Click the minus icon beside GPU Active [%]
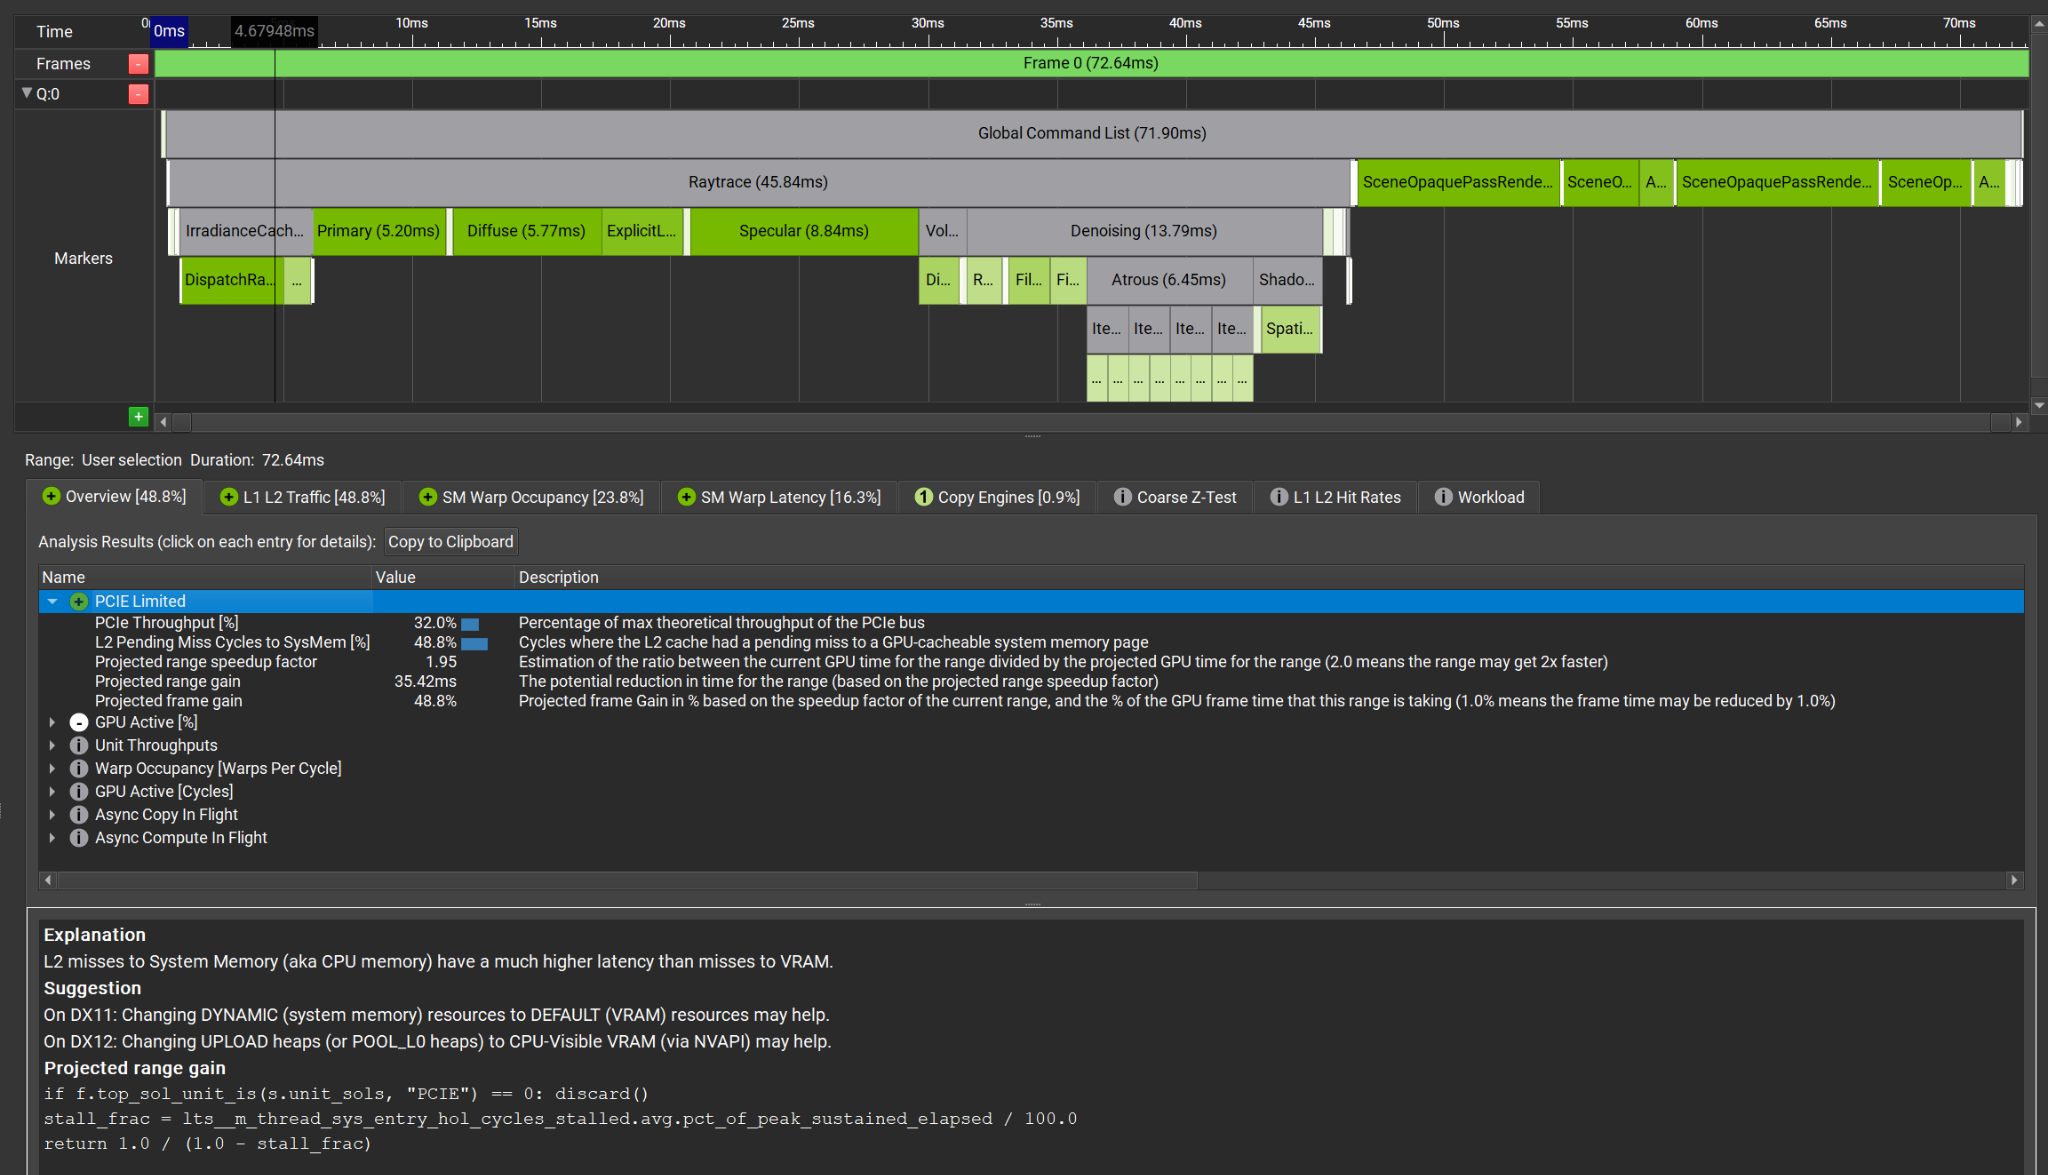This screenshot has height=1175, width=2048. 79,722
